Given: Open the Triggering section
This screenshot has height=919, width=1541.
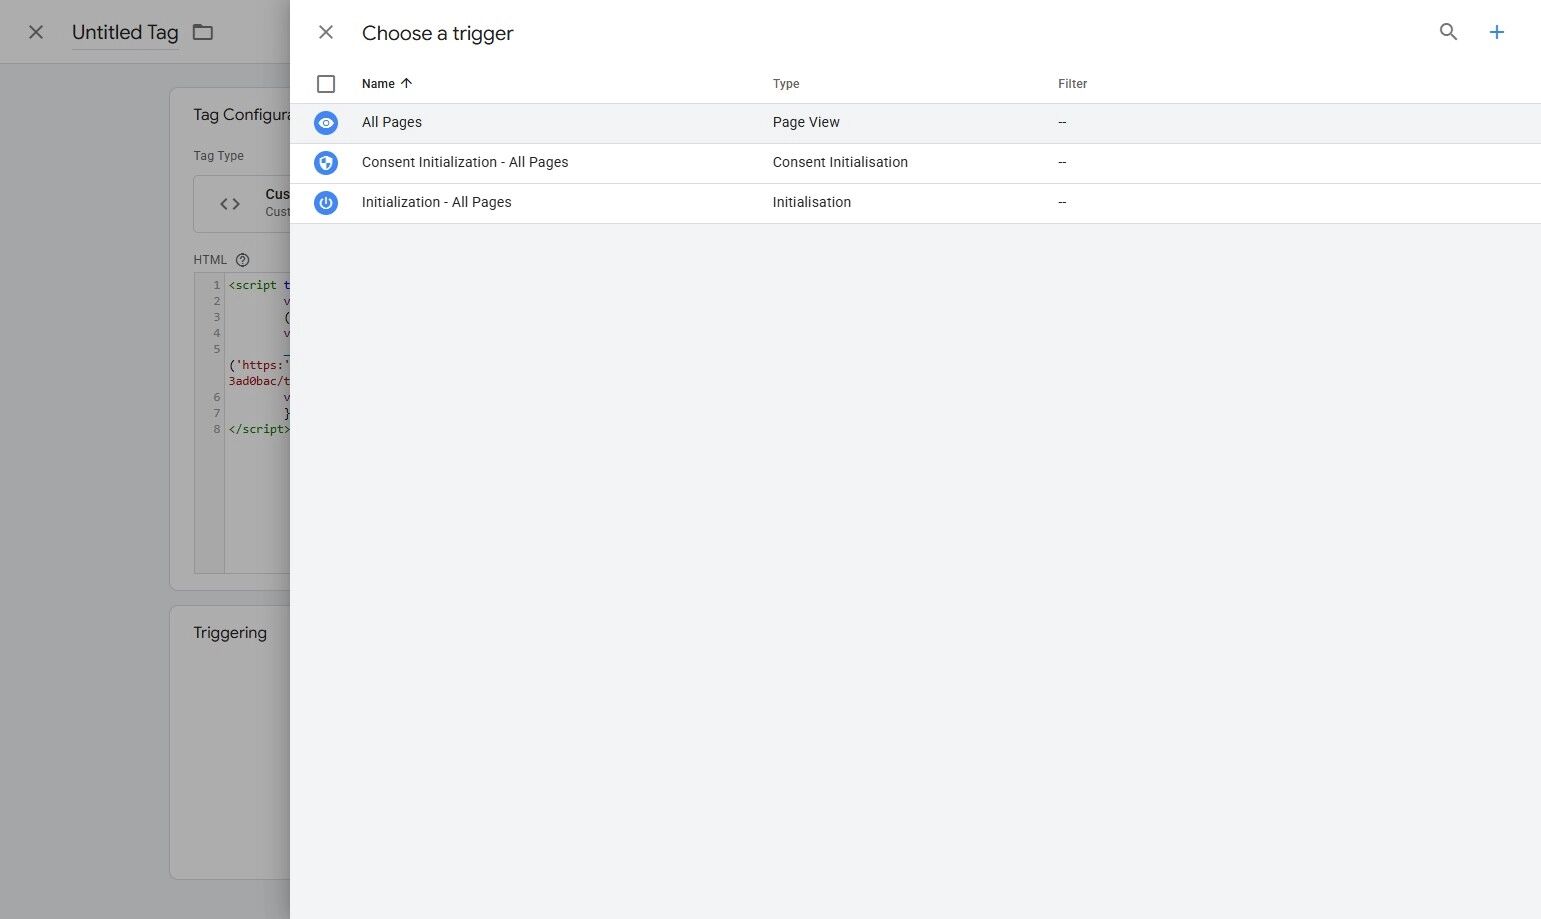Looking at the screenshot, I should click(230, 632).
